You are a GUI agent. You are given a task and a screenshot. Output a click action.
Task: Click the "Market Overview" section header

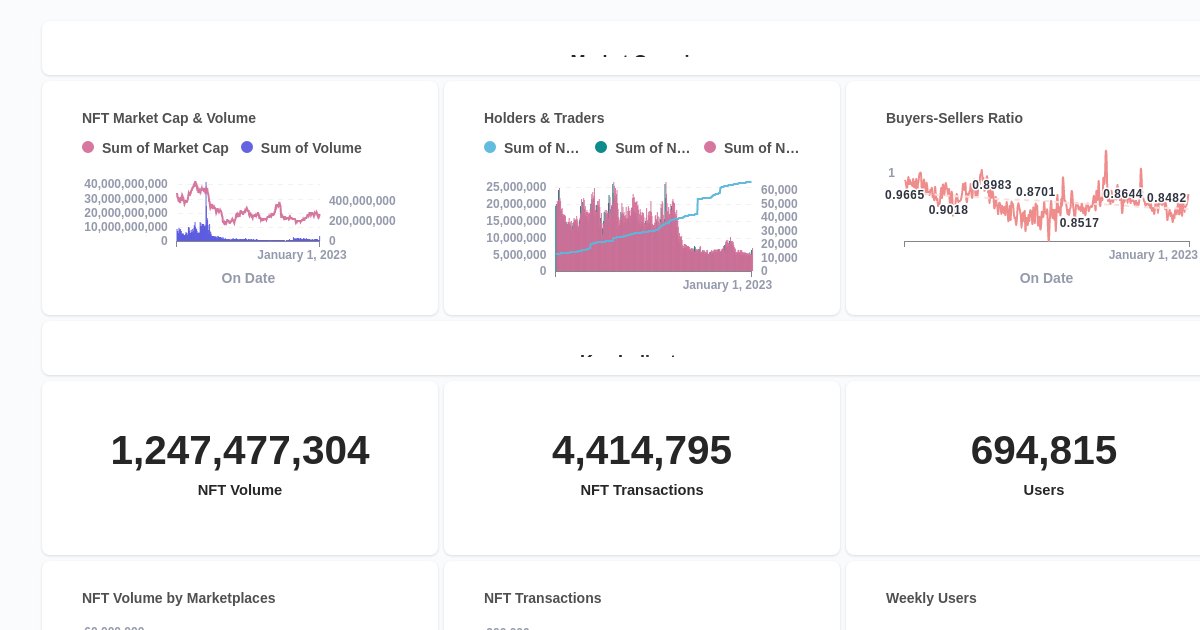point(630,60)
